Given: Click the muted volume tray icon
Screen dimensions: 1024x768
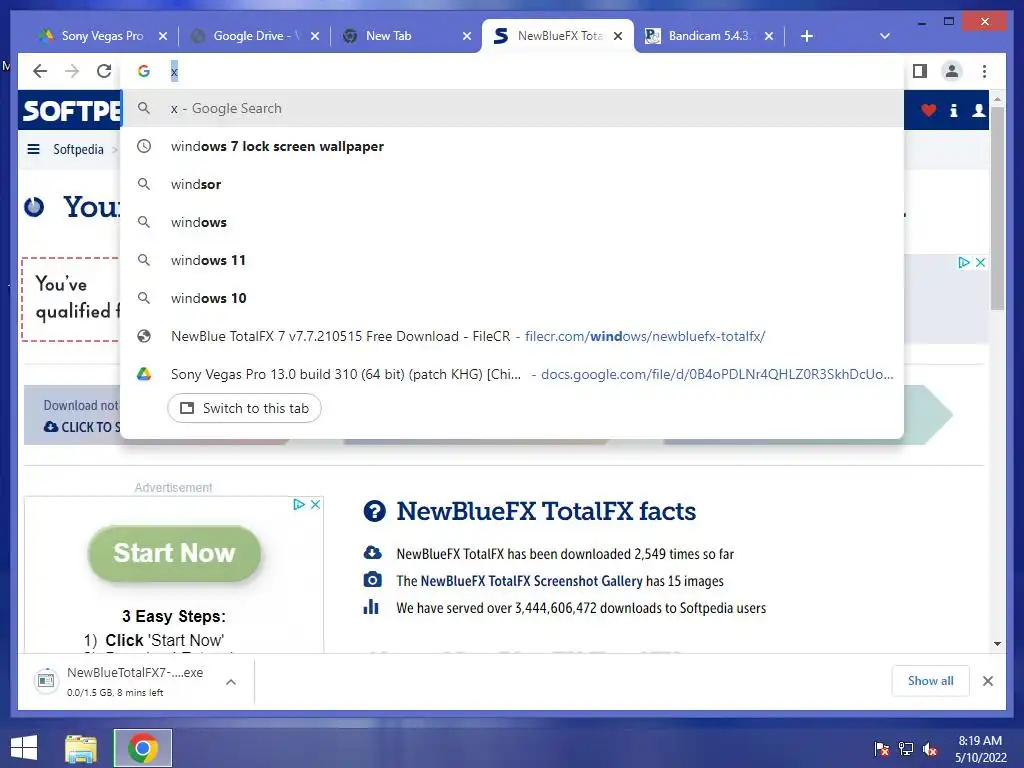Looking at the screenshot, I should (x=930, y=749).
